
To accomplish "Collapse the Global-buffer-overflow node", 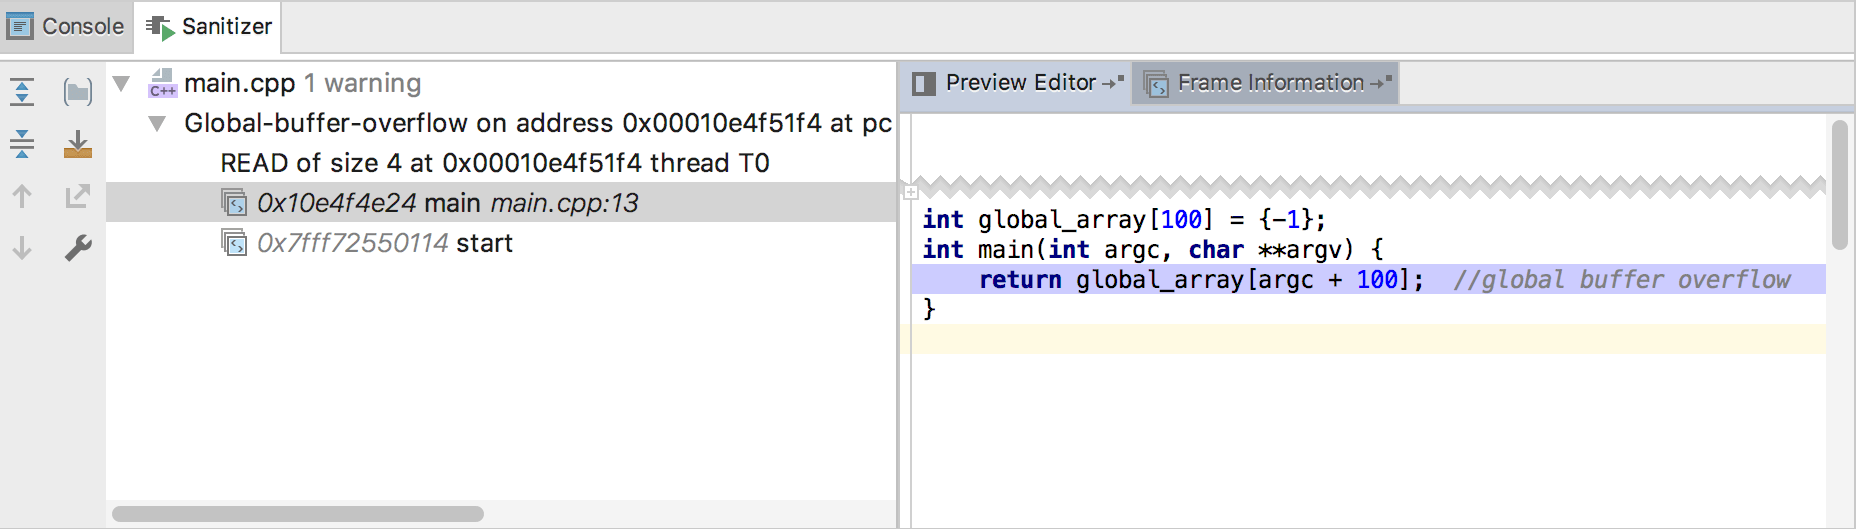I will [157, 123].
